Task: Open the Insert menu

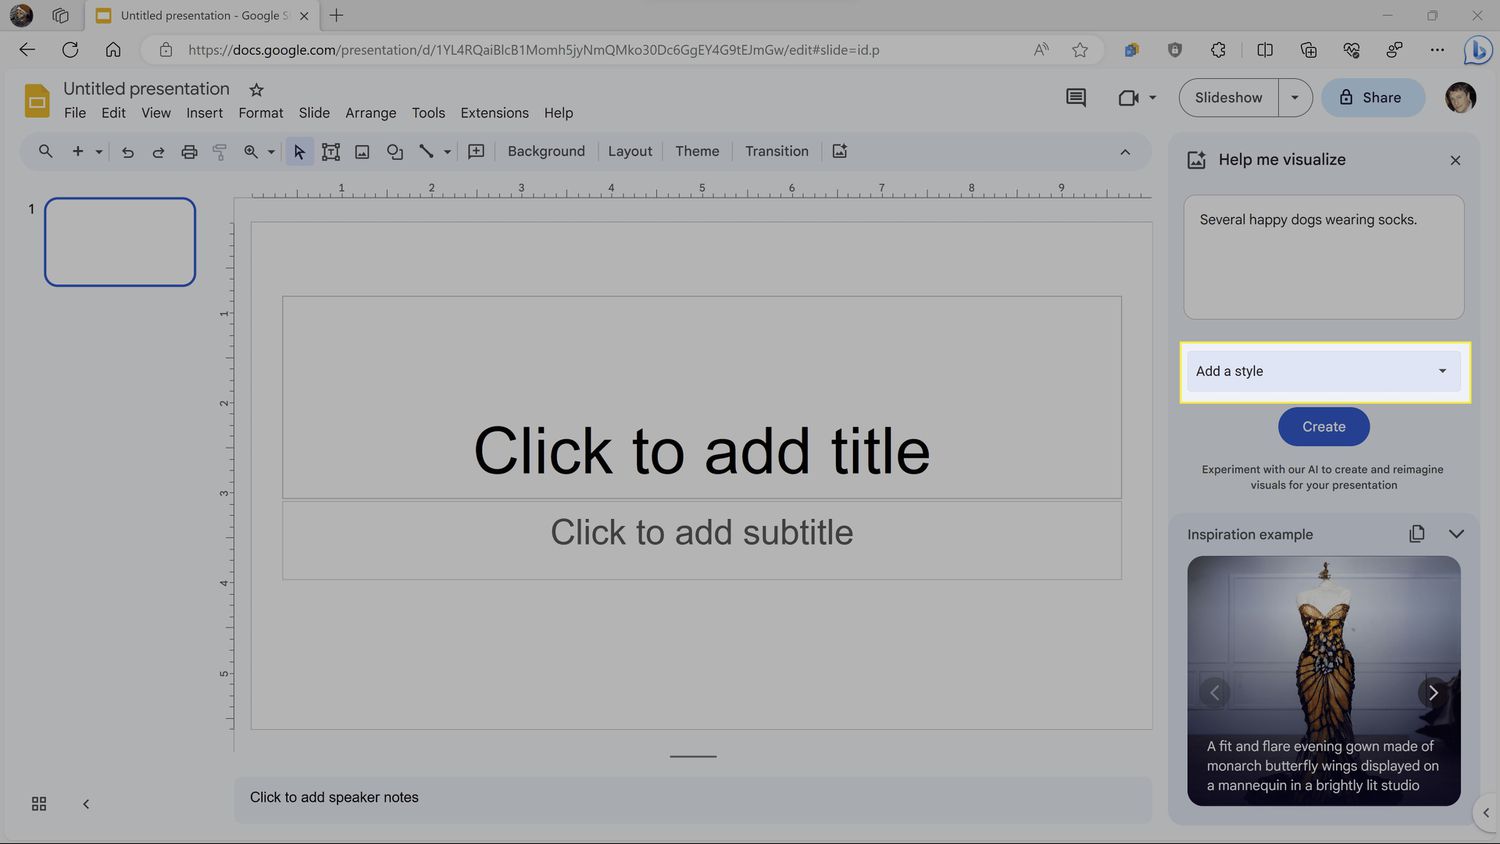Action: 204,113
